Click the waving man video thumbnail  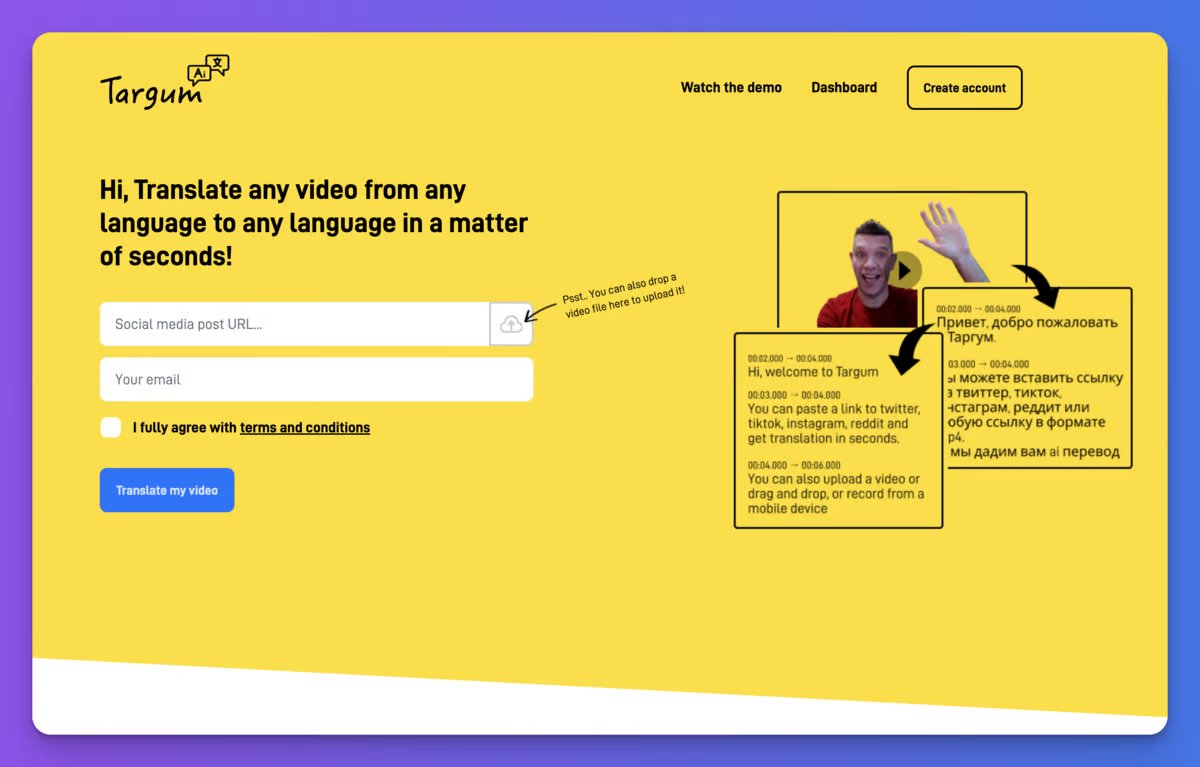(x=903, y=259)
